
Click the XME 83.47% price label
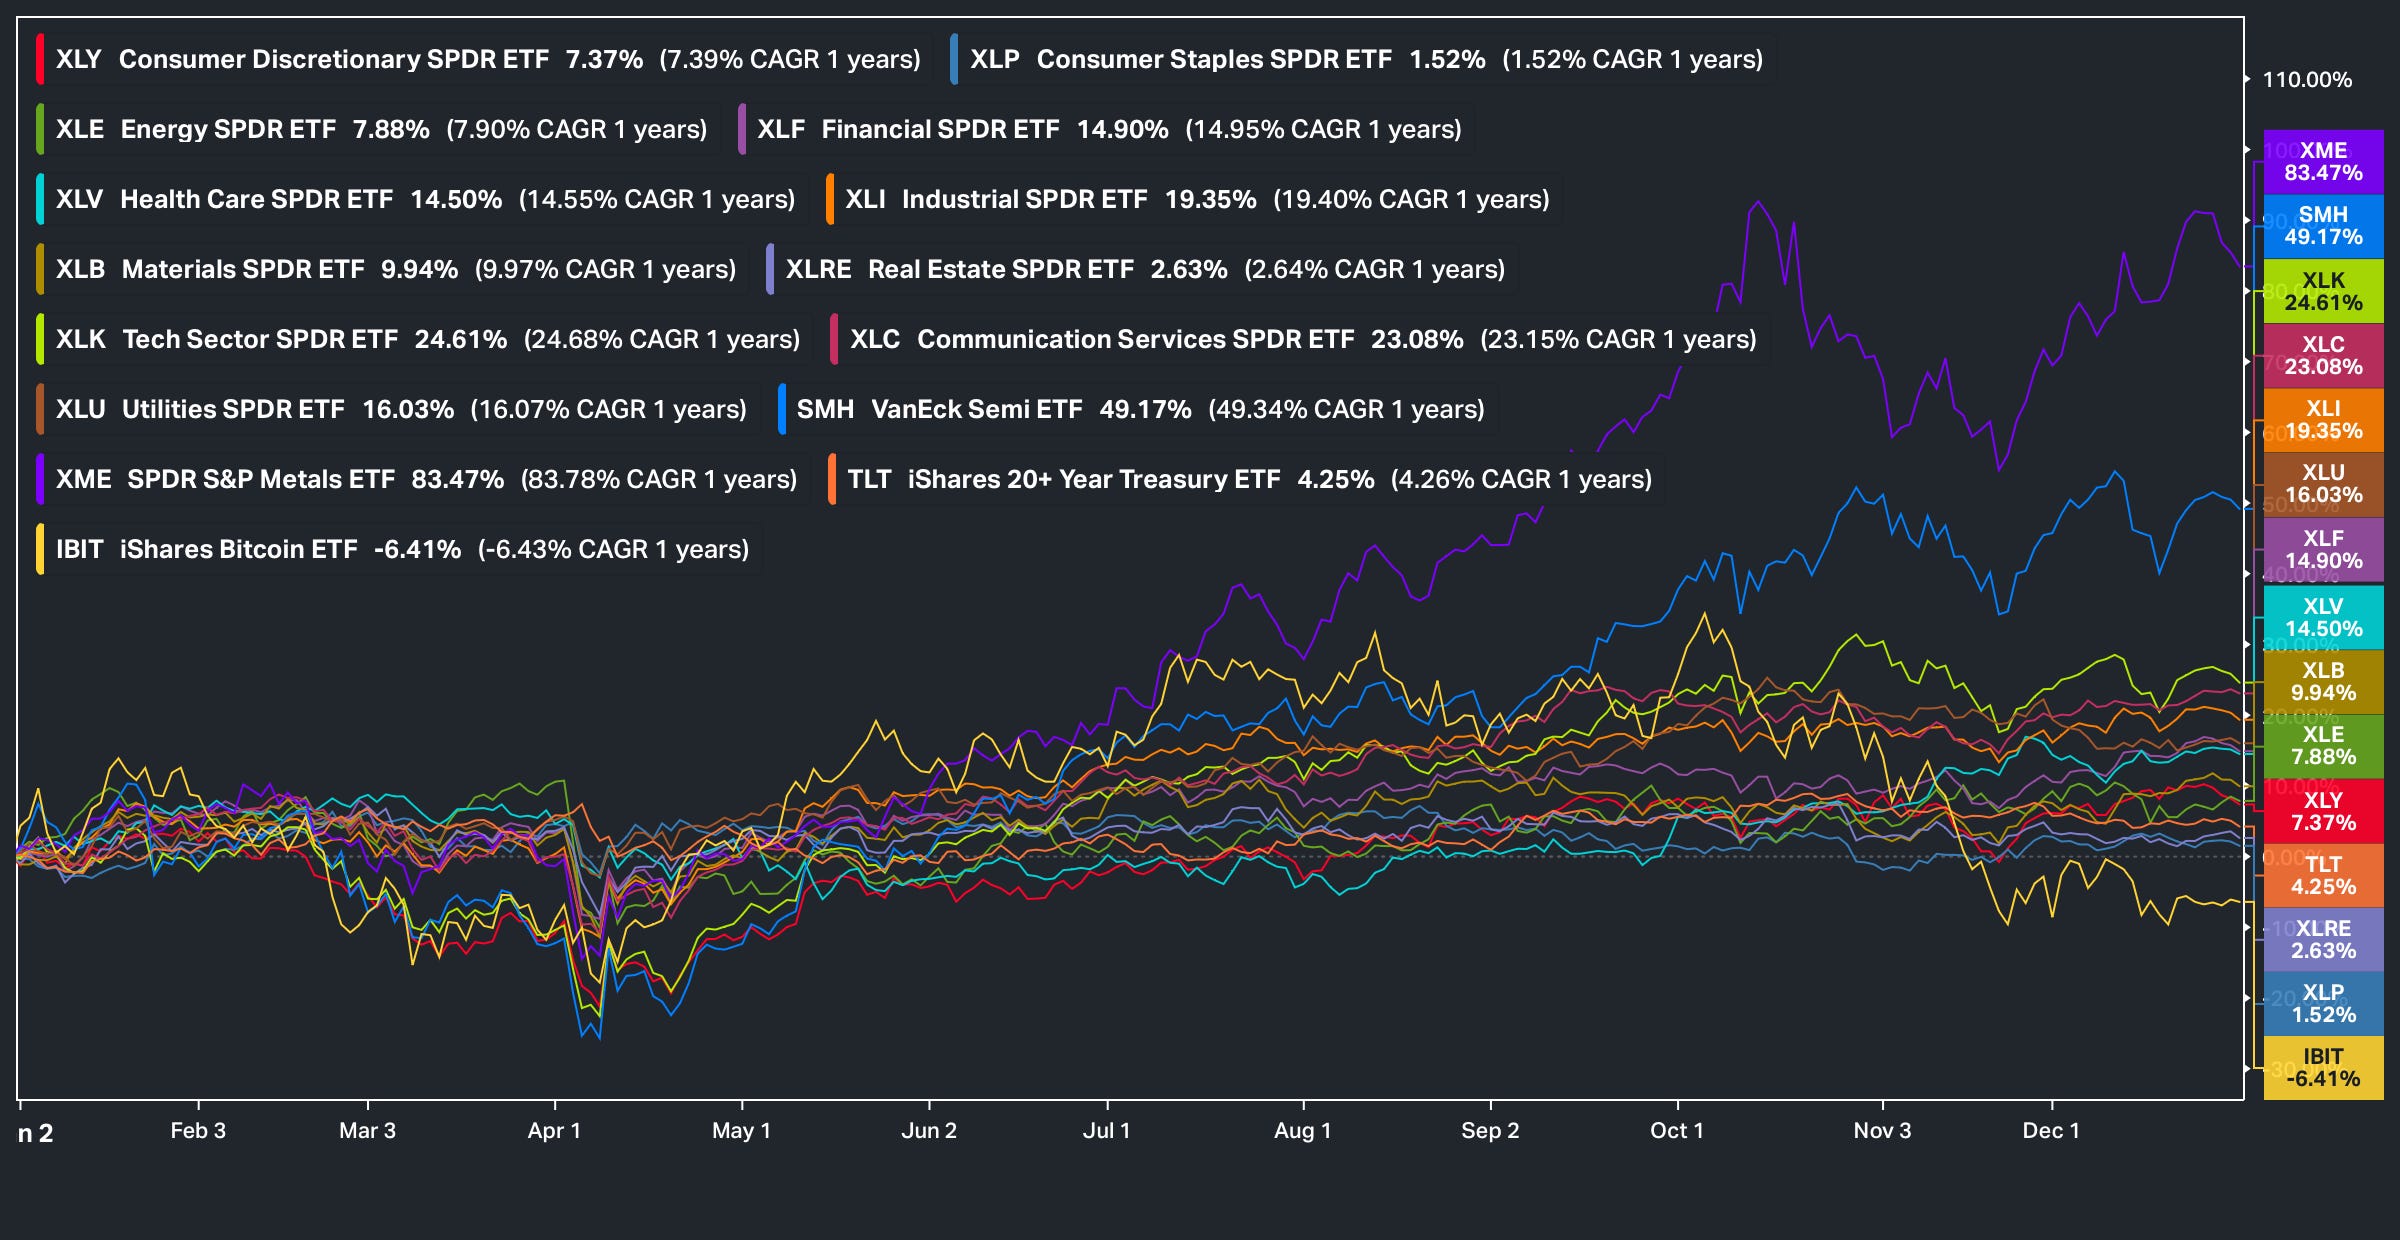(2322, 162)
